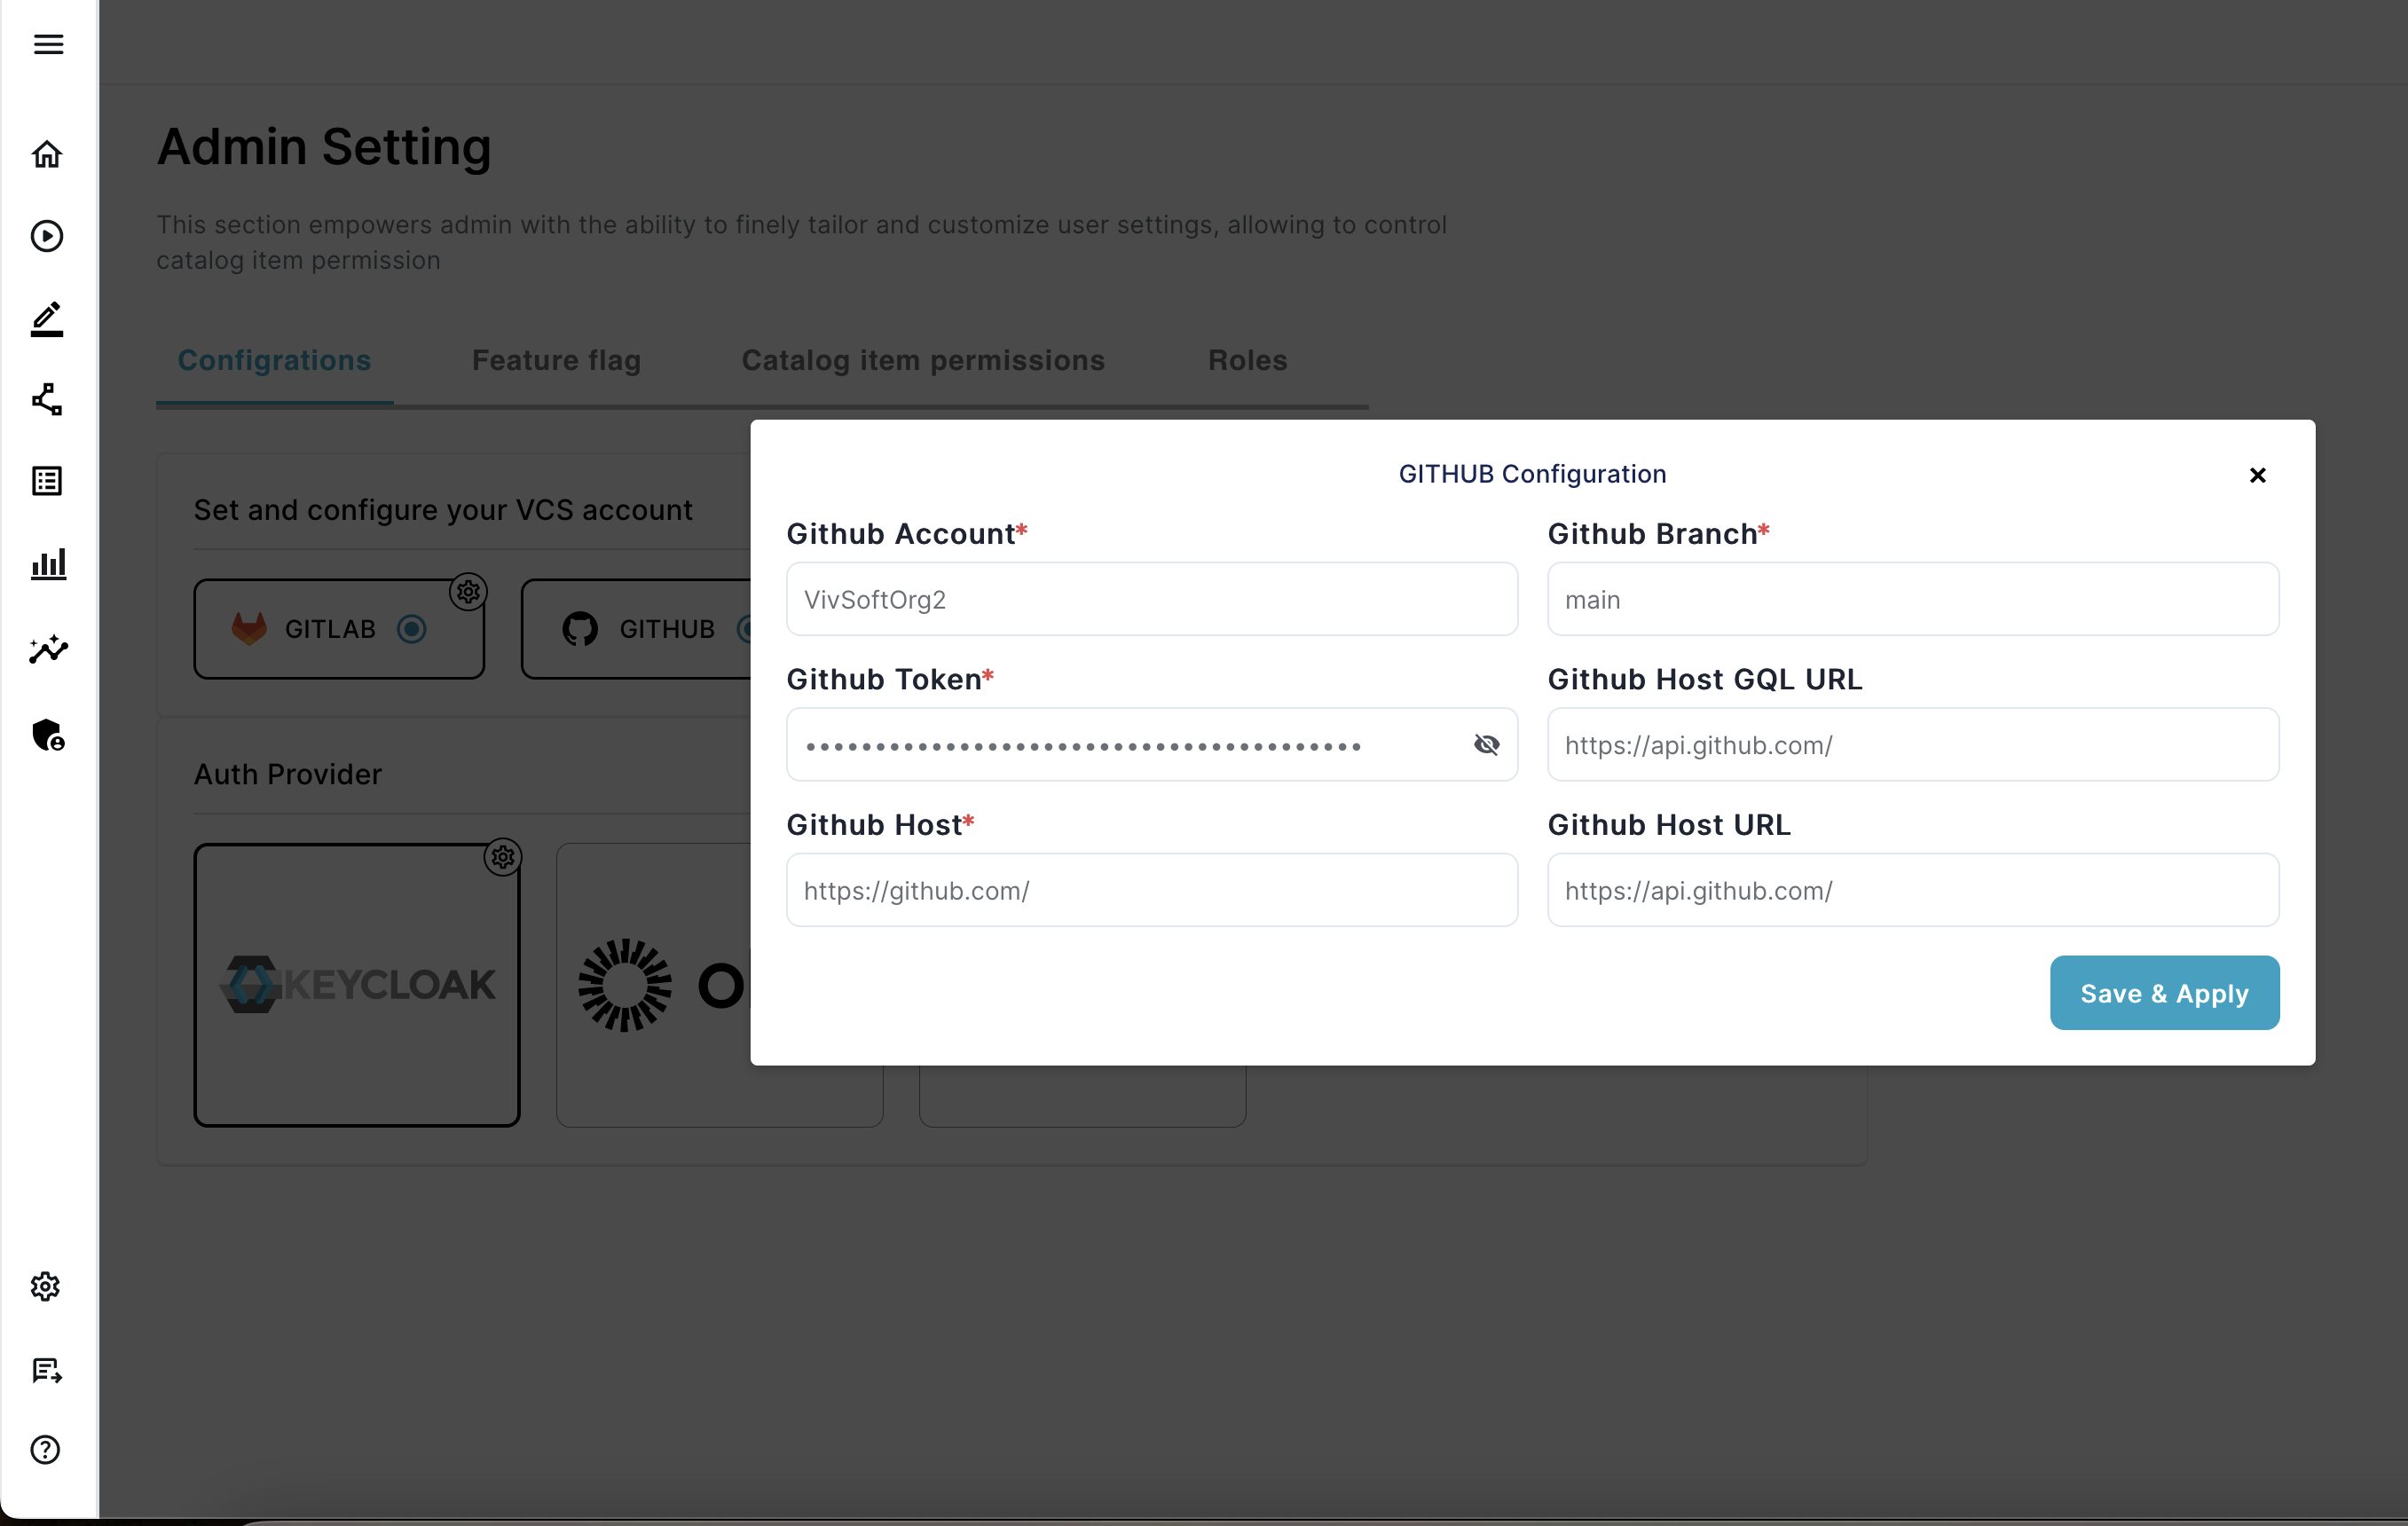Toggle Github Token visibility eye icon
The width and height of the screenshot is (2408, 1526).
tap(1486, 743)
